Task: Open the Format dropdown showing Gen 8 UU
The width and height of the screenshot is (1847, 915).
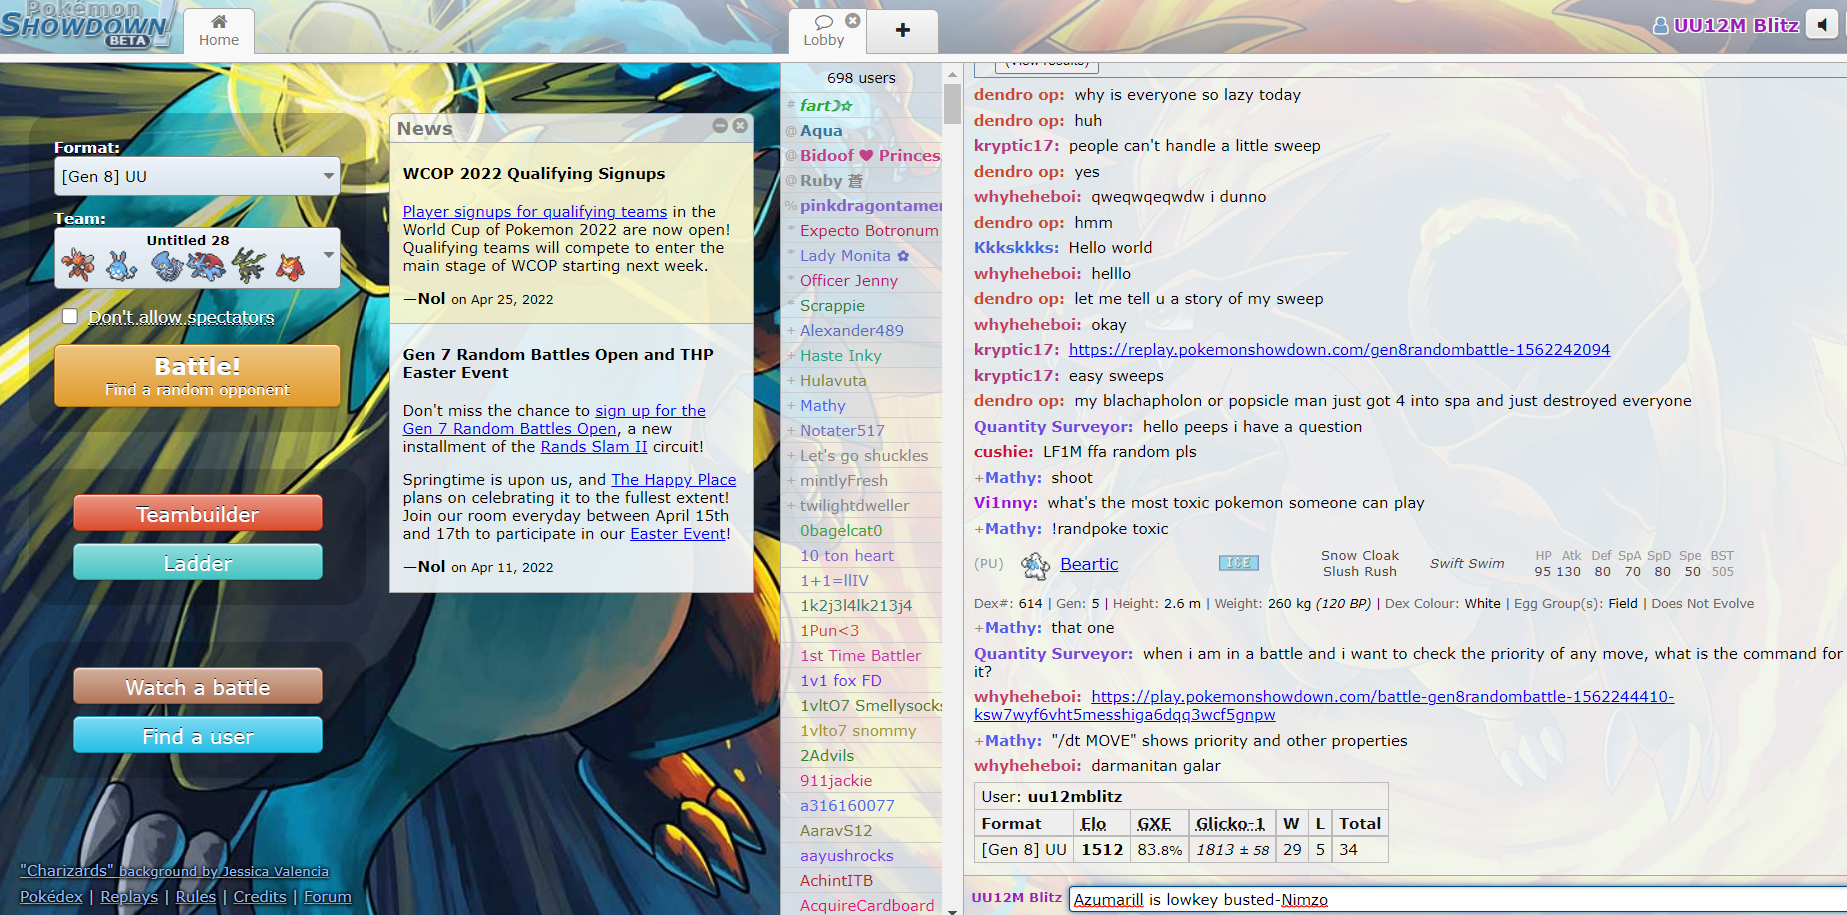Action: [197, 176]
